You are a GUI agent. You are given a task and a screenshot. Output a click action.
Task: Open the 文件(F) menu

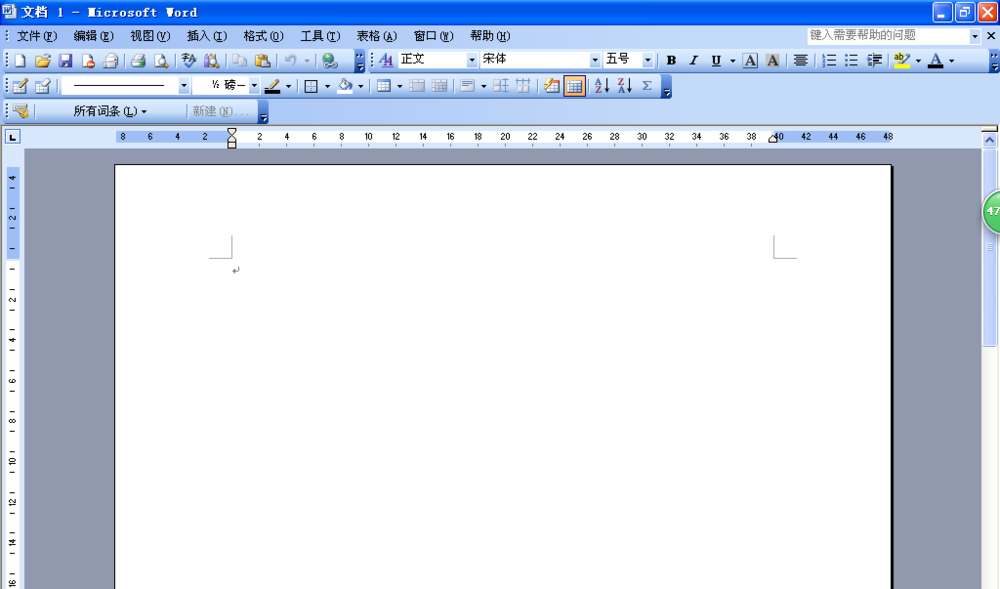(x=36, y=36)
